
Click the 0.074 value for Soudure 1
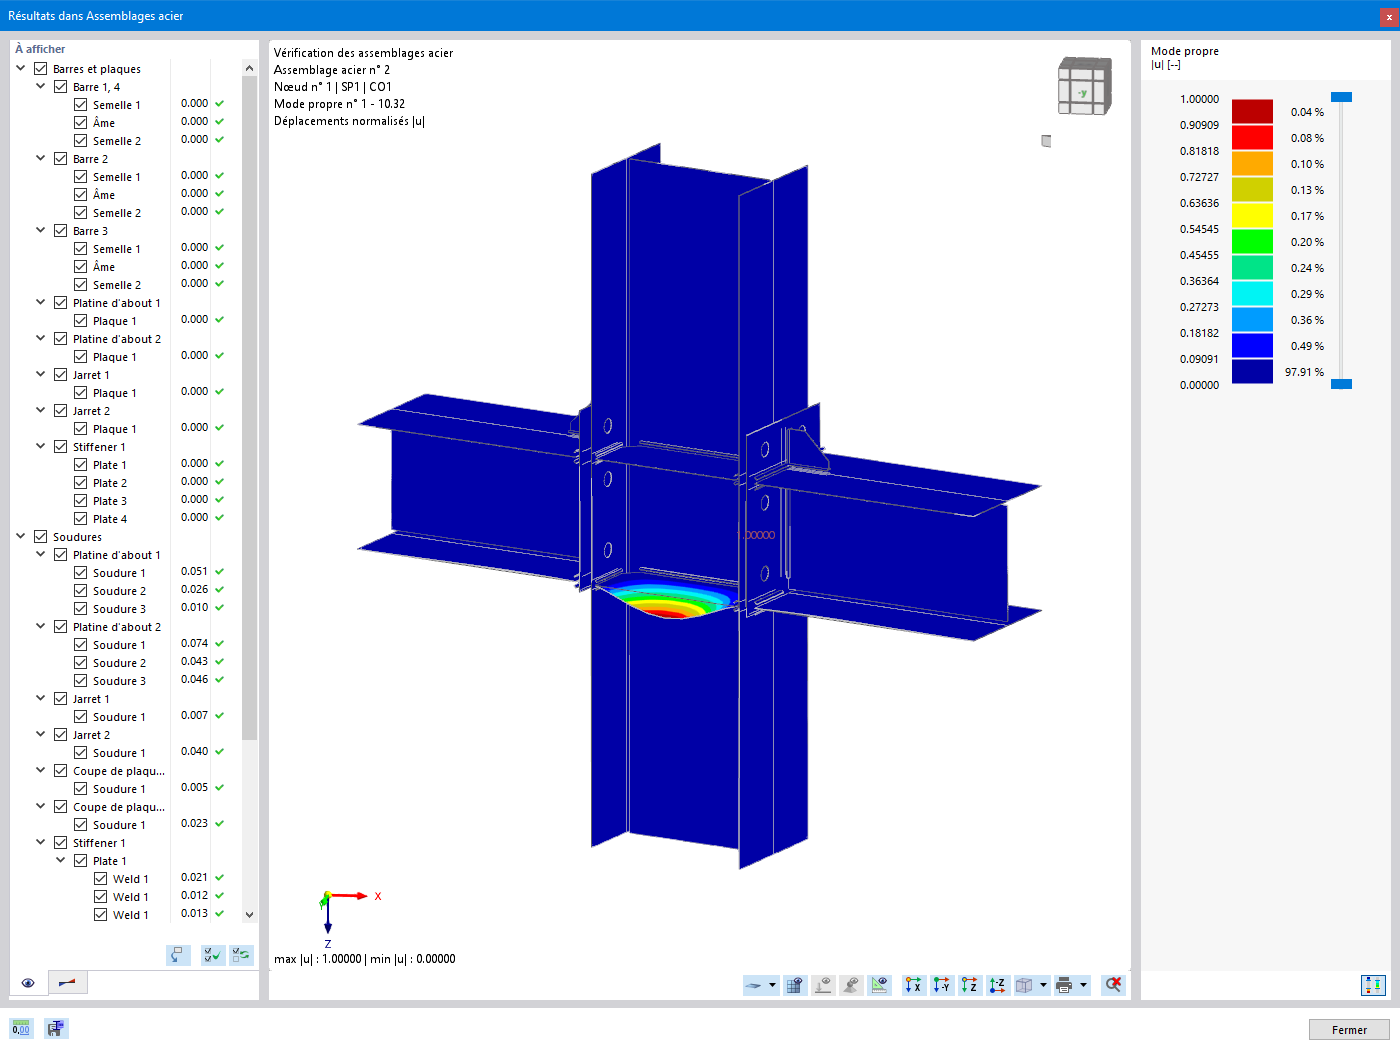click(195, 643)
